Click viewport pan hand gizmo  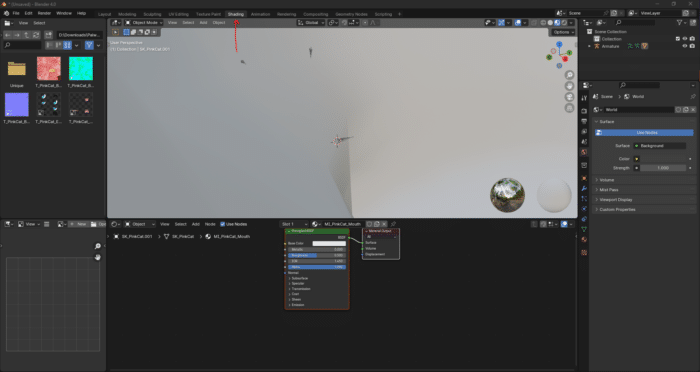point(569,86)
